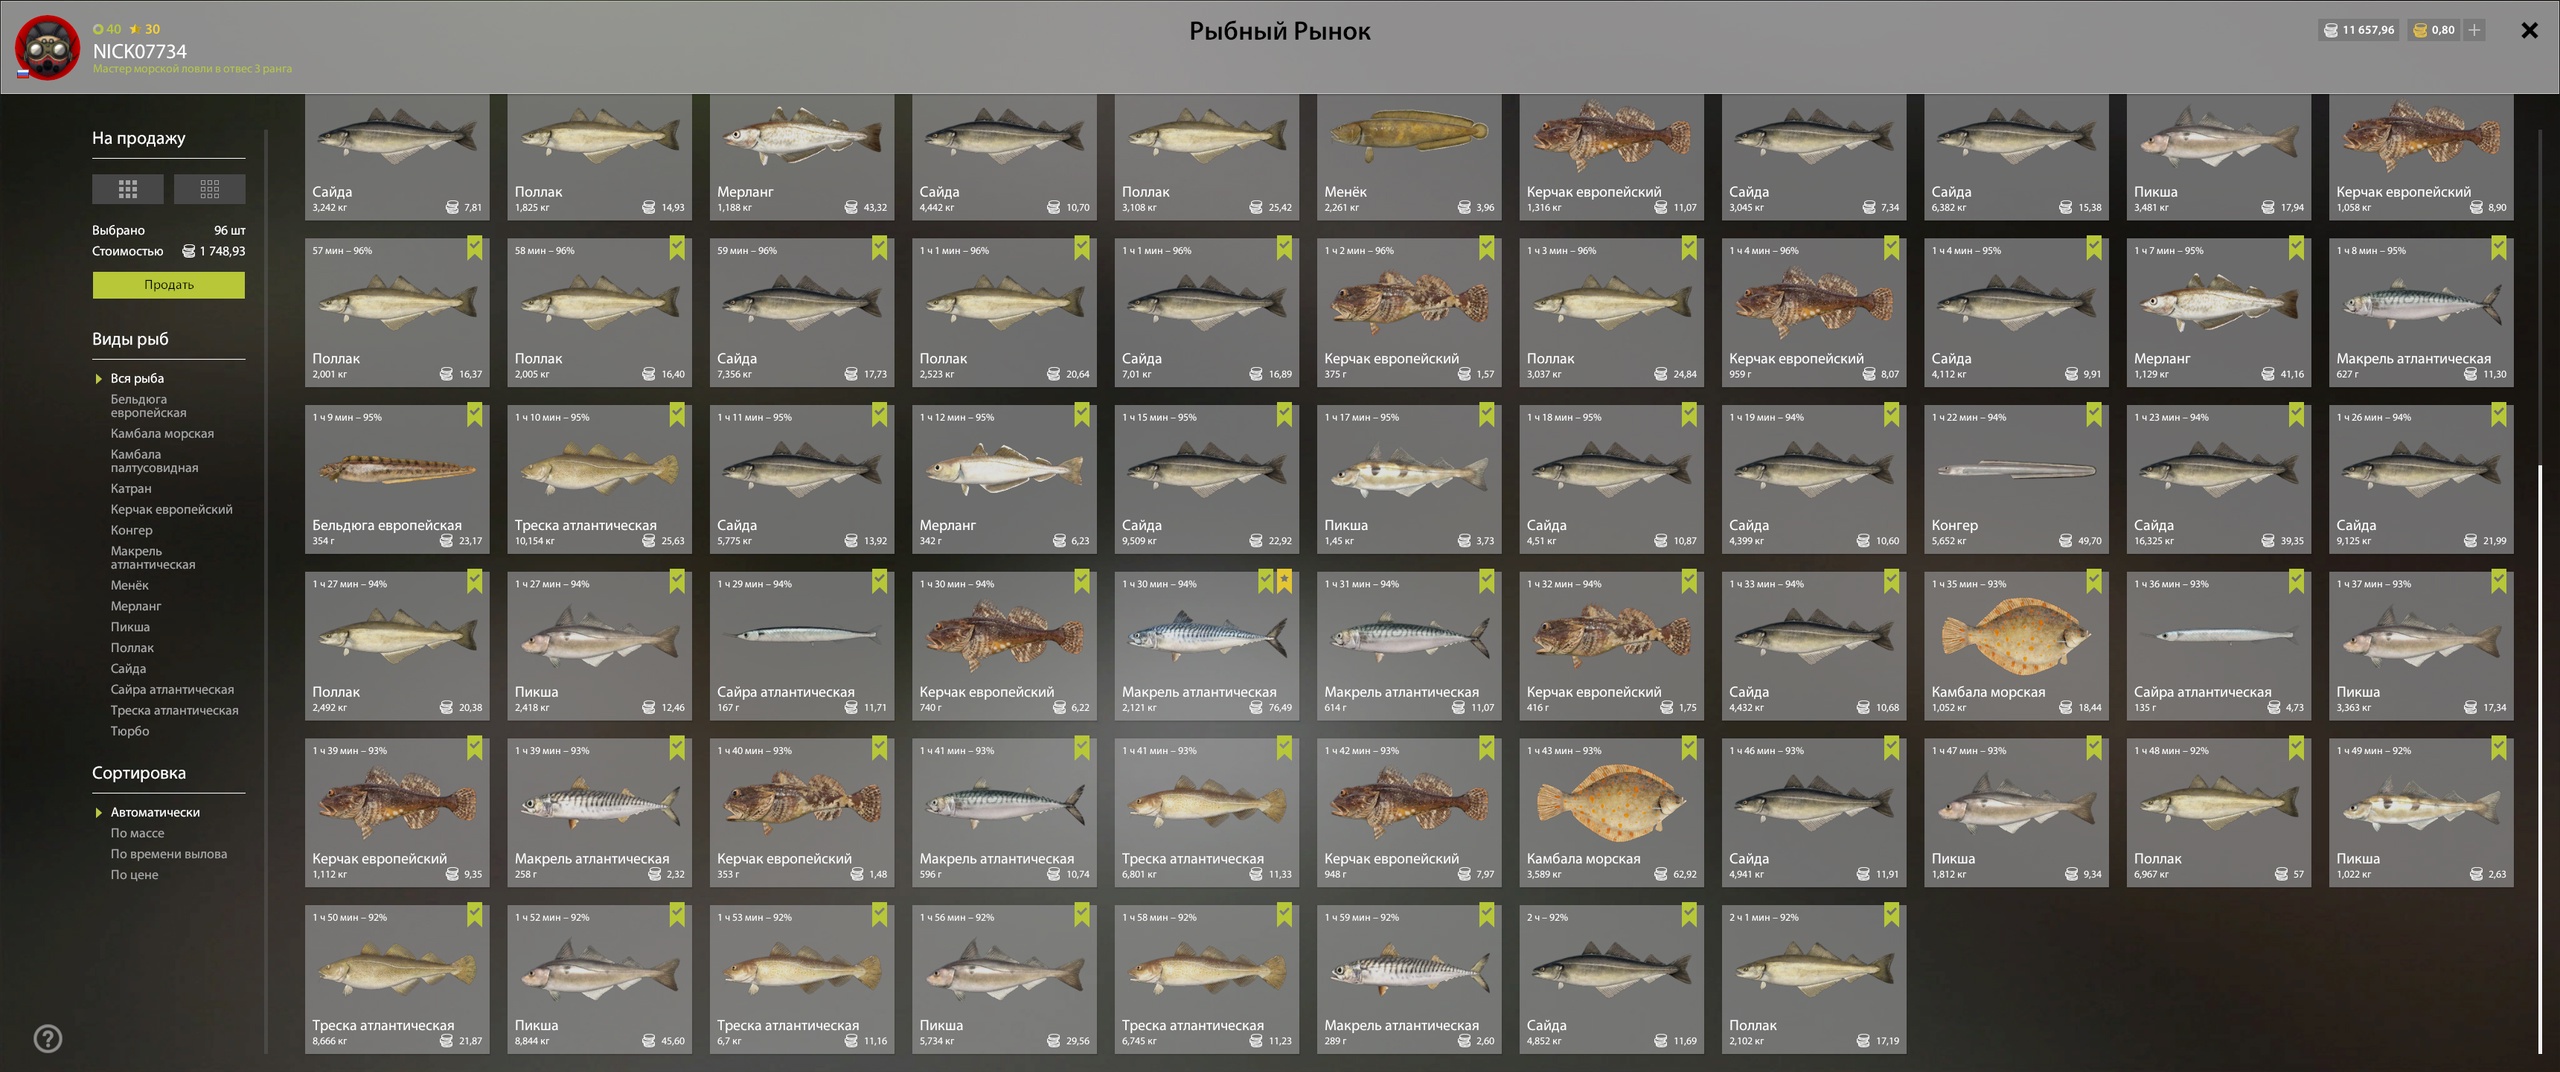Toggle selection on Сайра атлантическая 167 г
The image size is (2560, 1072).
[880, 581]
